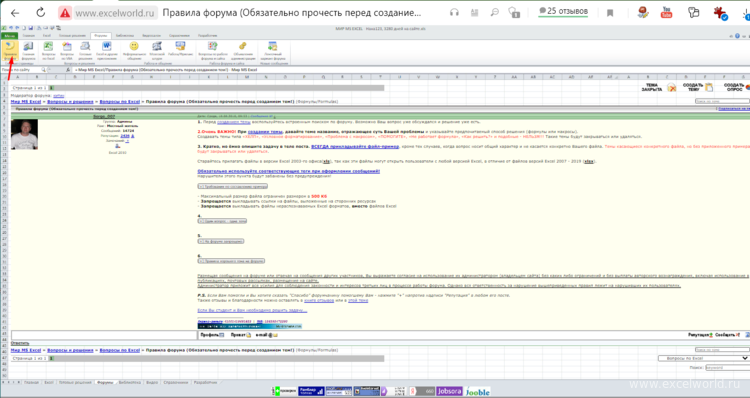Switch to the Готовые решения ribbon tab
750x398 pixels.
click(x=72, y=35)
